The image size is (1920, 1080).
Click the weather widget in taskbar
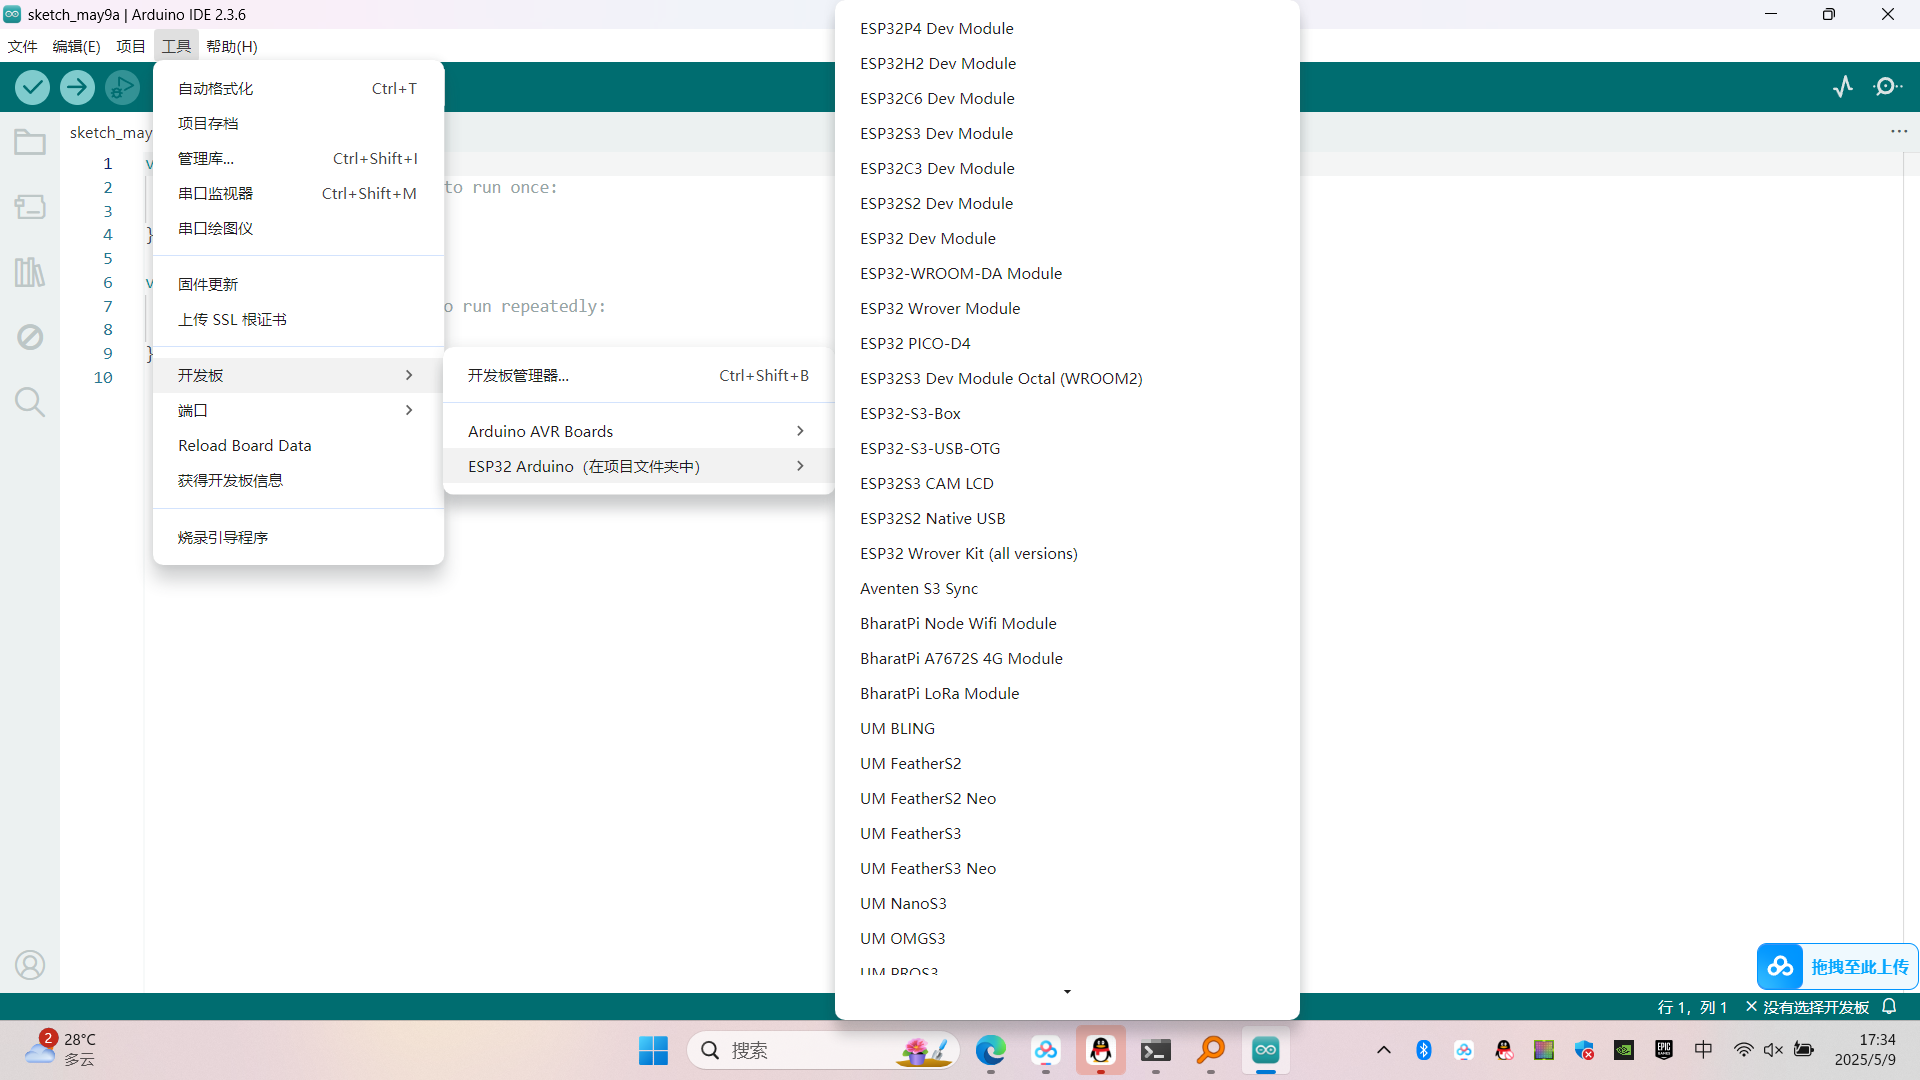[x=60, y=1050]
